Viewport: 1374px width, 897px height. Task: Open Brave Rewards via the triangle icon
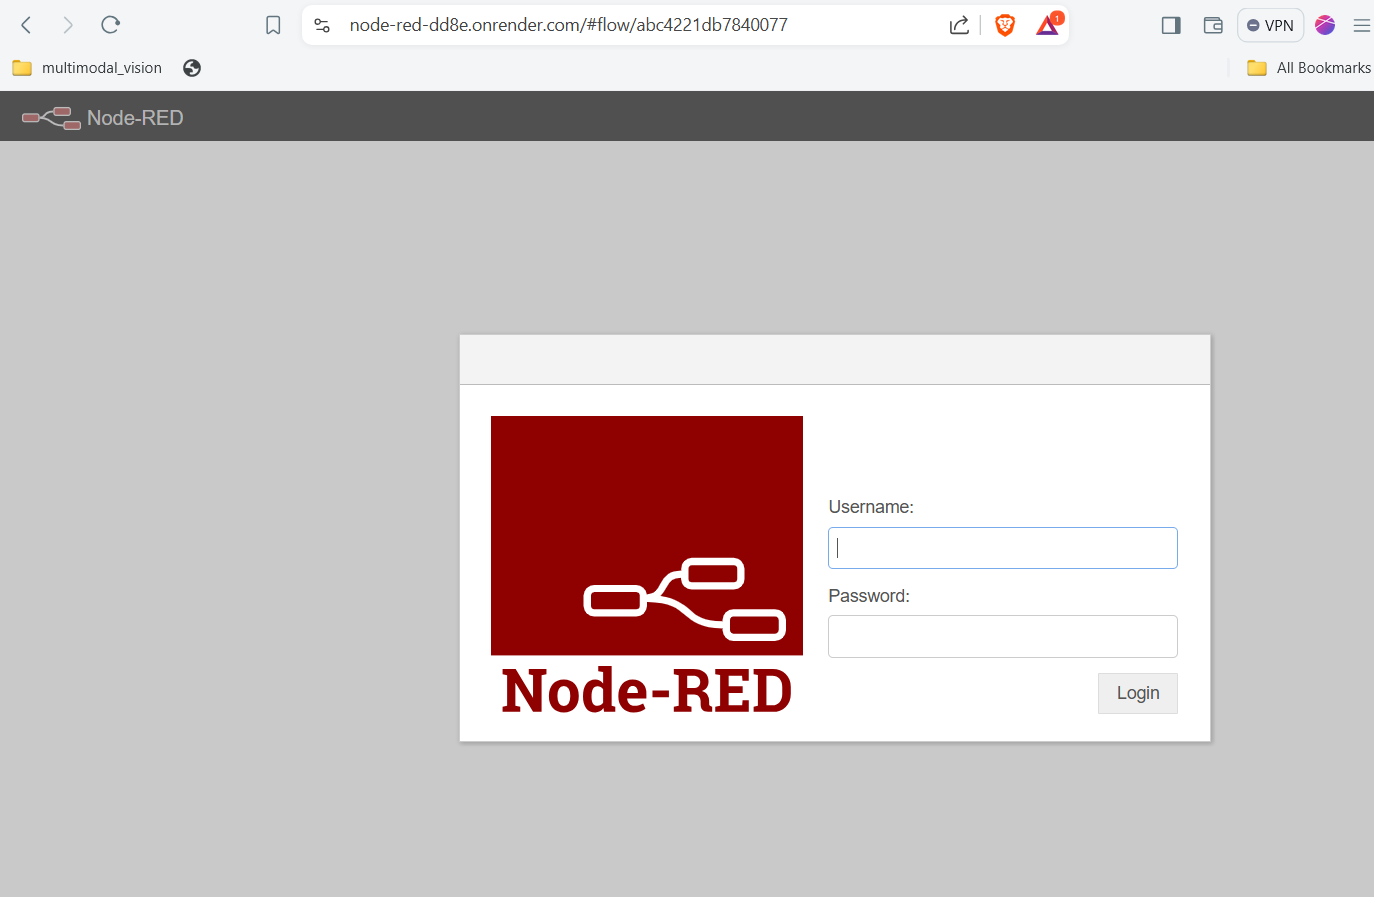point(1046,25)
